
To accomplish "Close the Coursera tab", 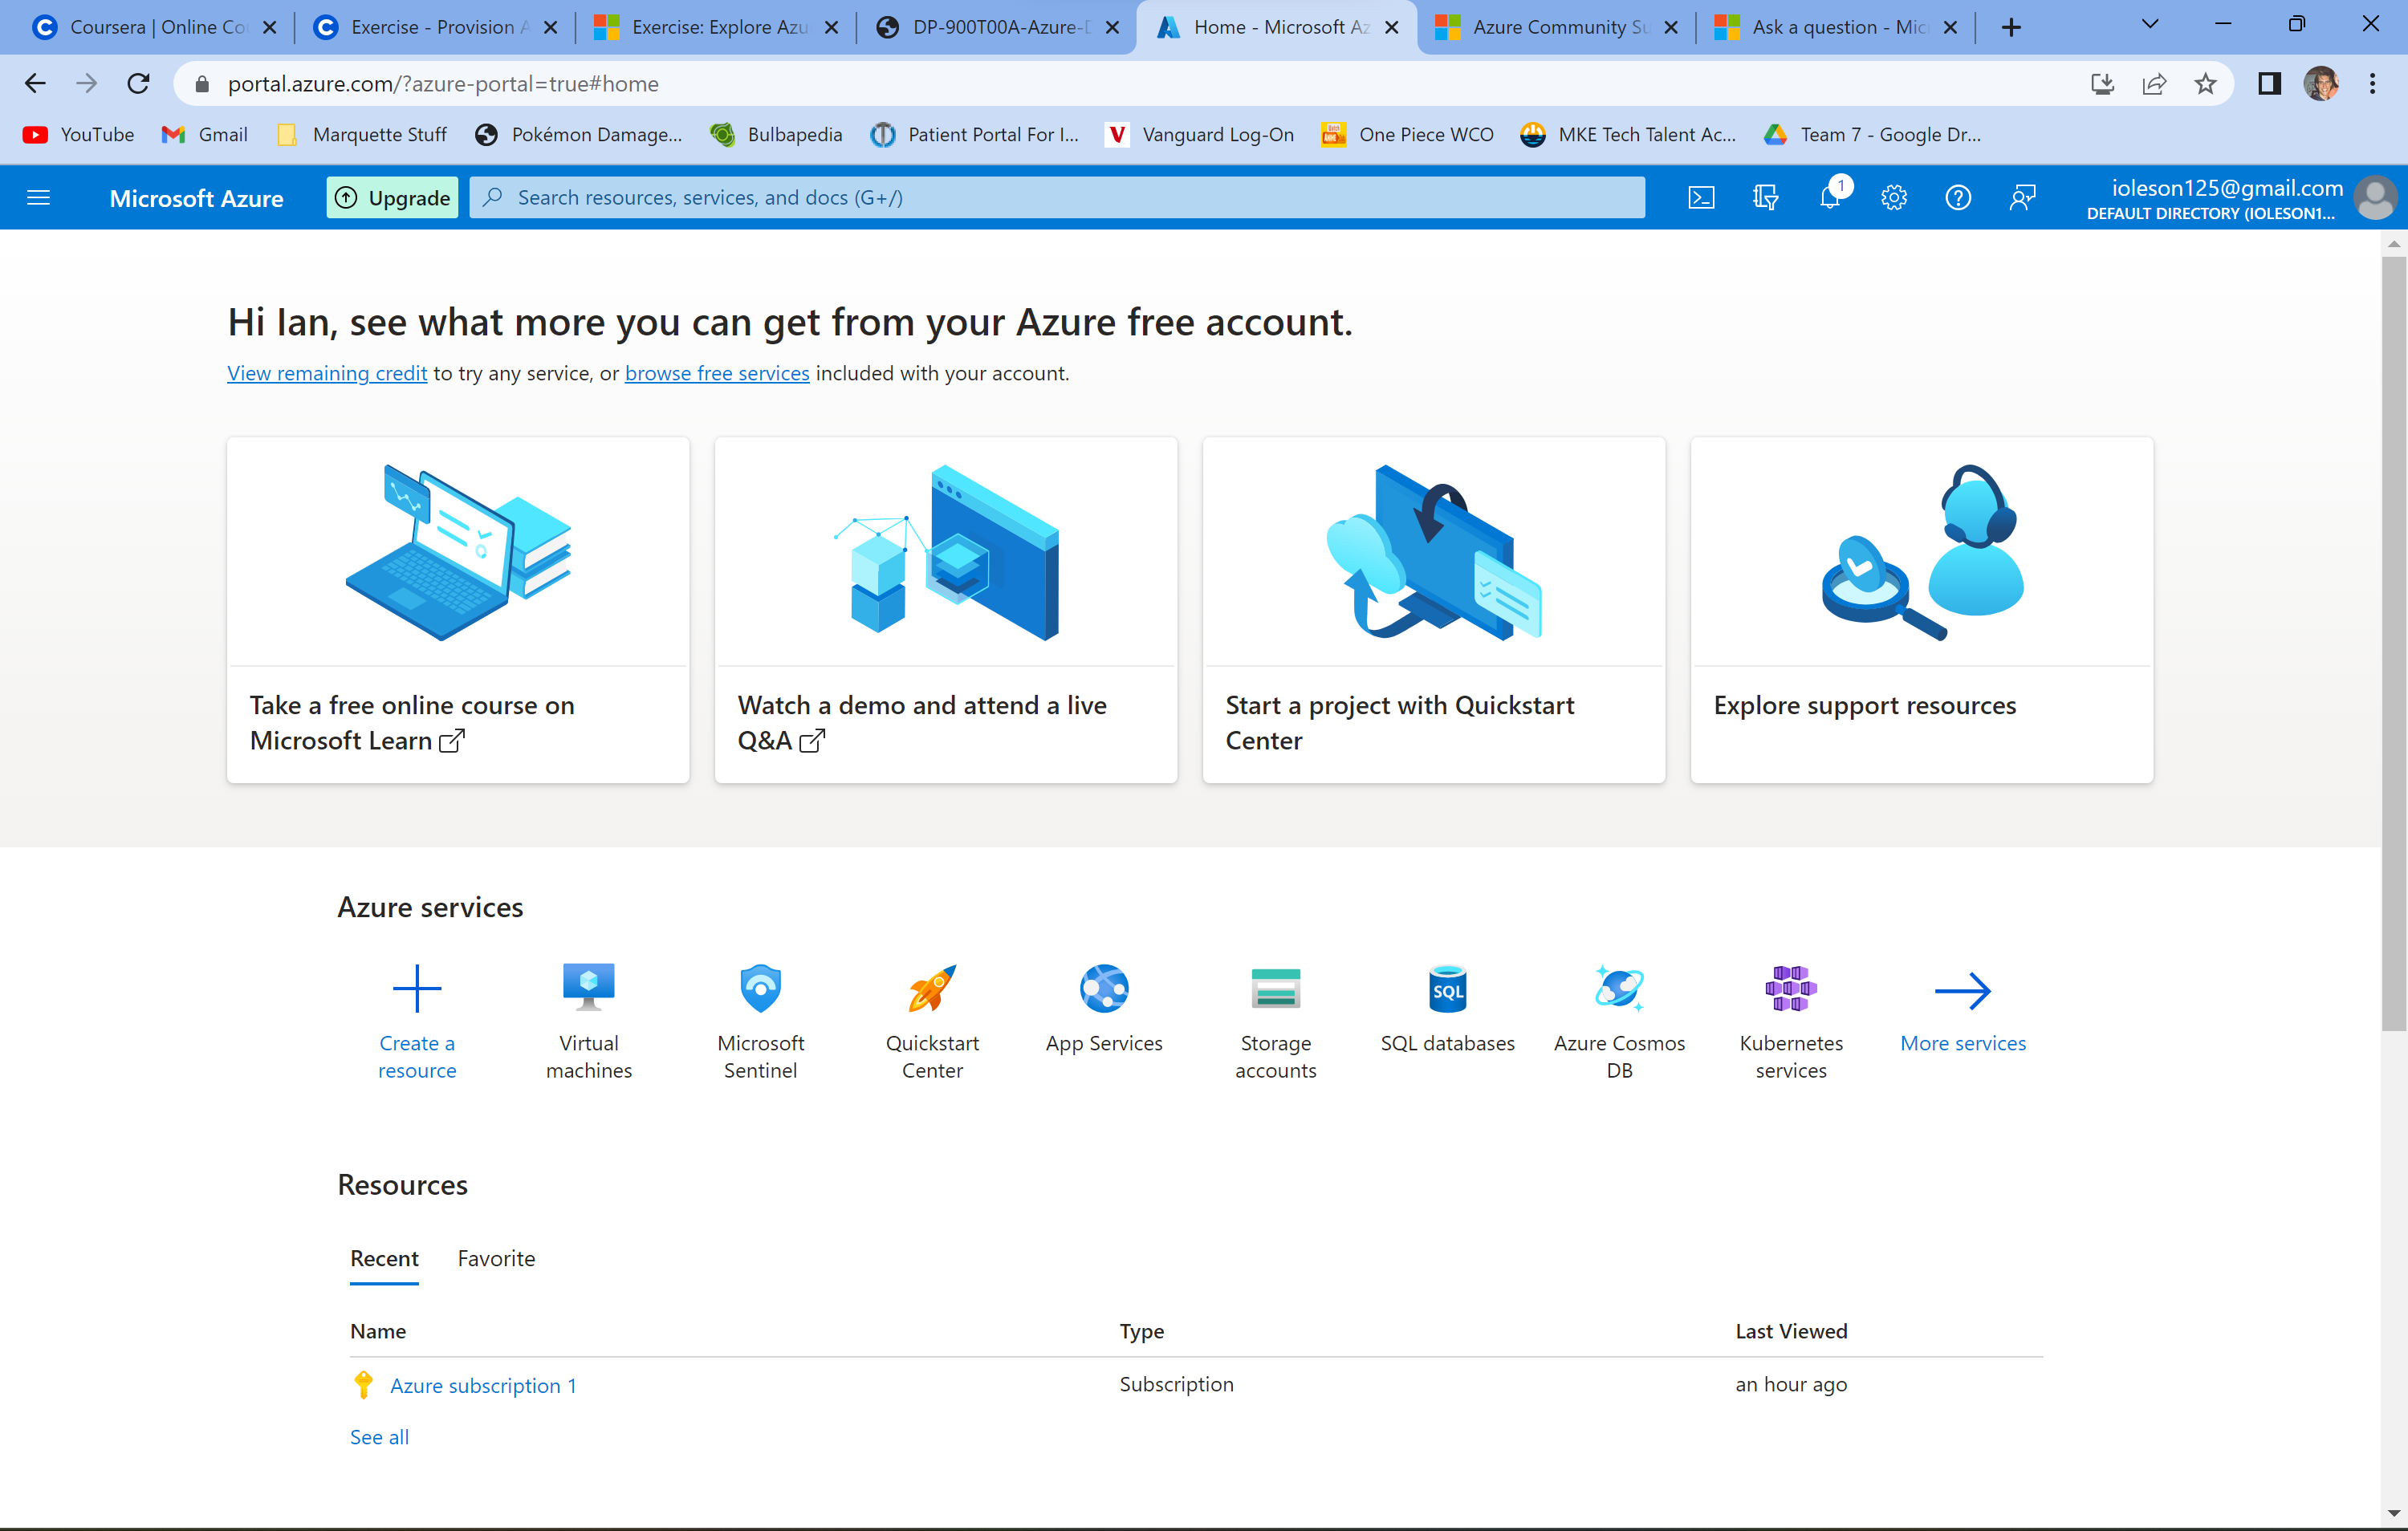I will 269,27.
